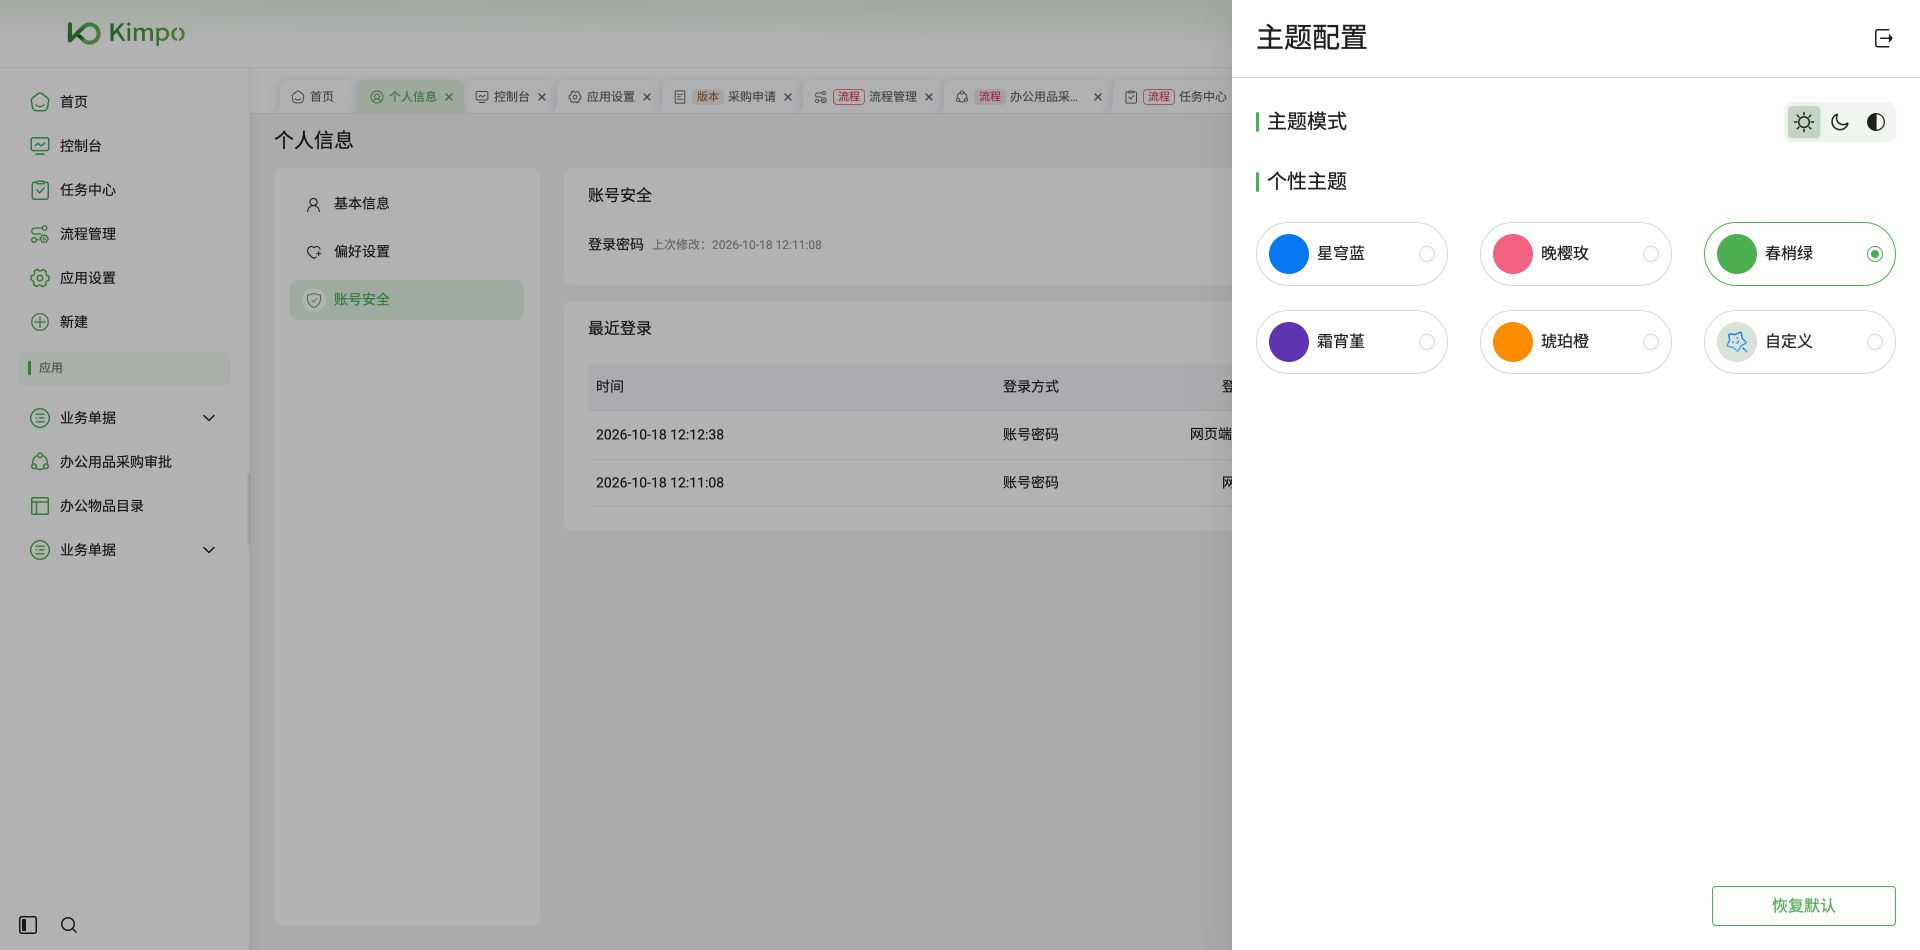Click the 时间 column header

610,387
